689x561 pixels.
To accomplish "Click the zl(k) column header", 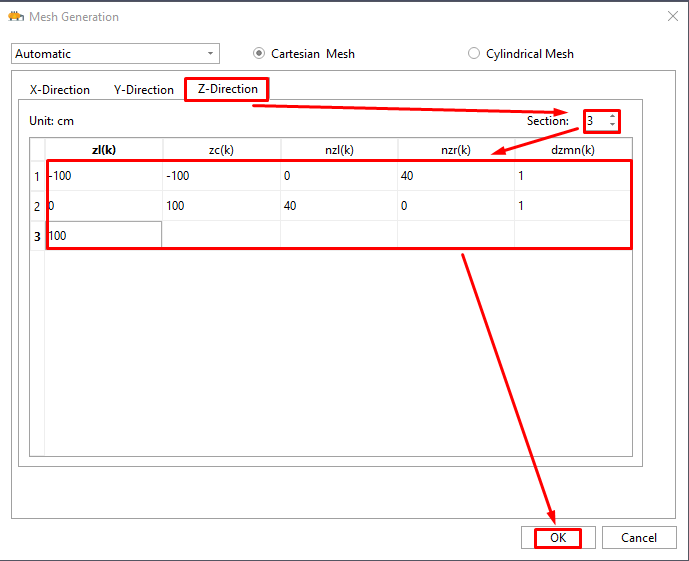I will click(x=104, y=150).
